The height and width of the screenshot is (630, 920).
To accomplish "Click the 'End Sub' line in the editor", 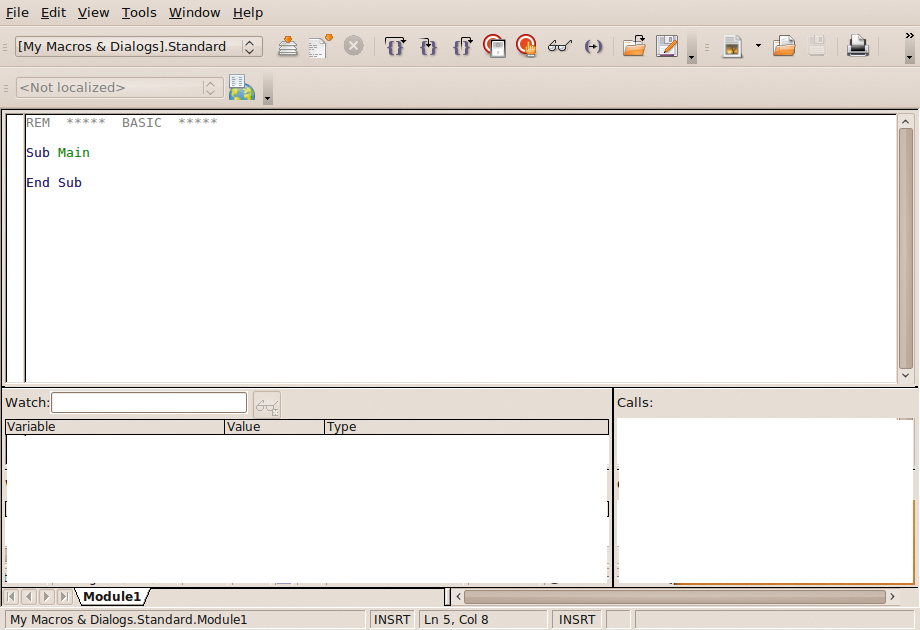I will coord(54,182).
